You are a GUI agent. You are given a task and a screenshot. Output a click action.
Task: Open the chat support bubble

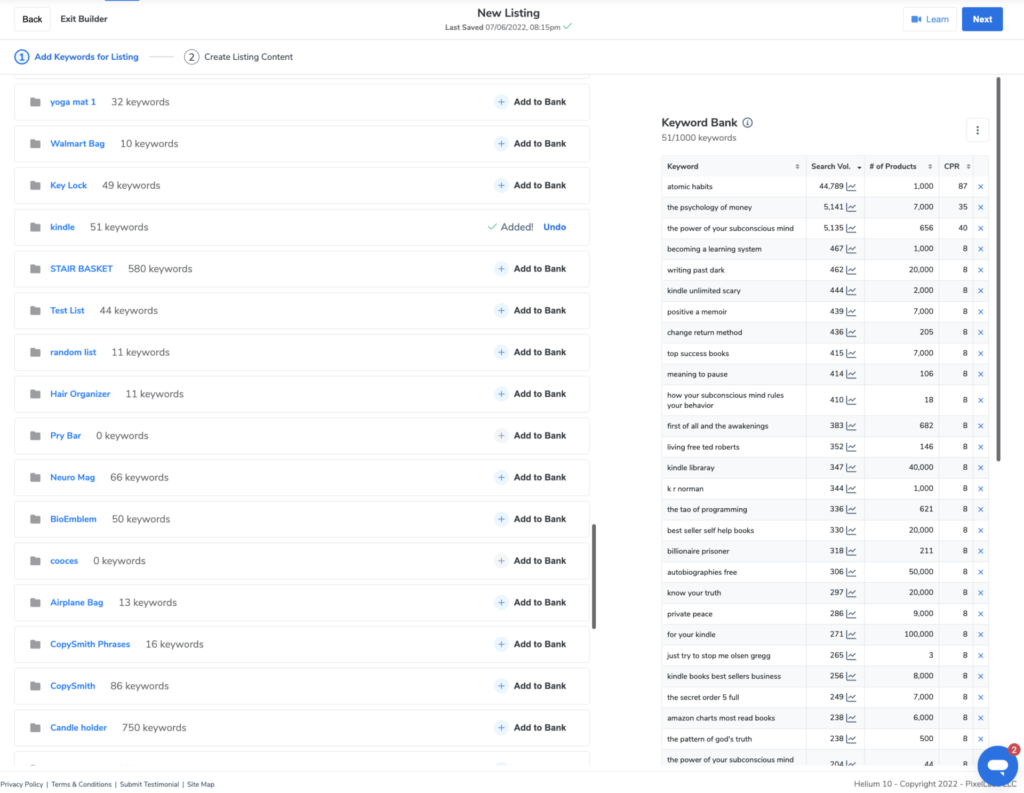click(996, 765)
